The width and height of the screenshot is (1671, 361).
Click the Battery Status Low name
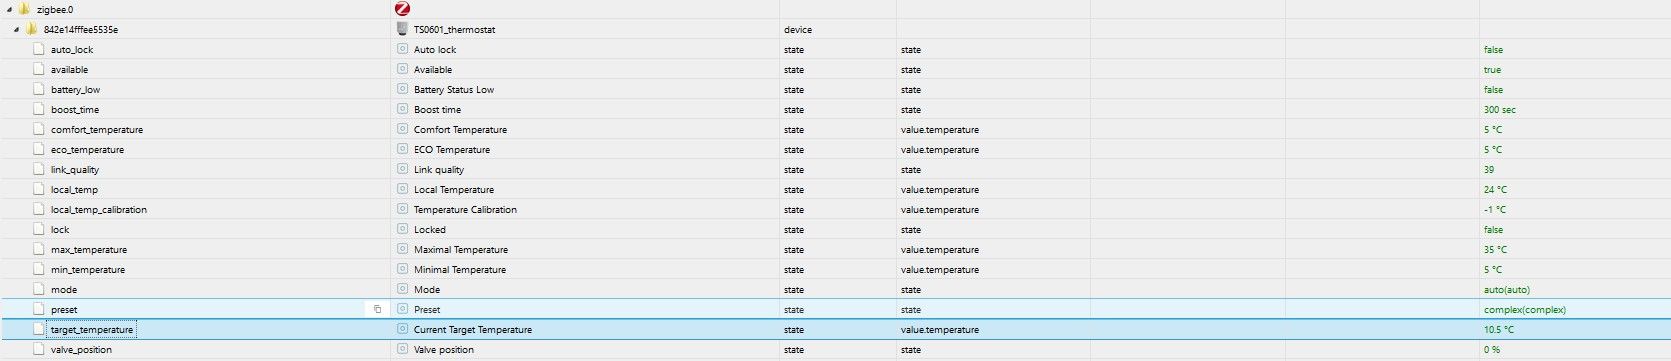[454, 90]
